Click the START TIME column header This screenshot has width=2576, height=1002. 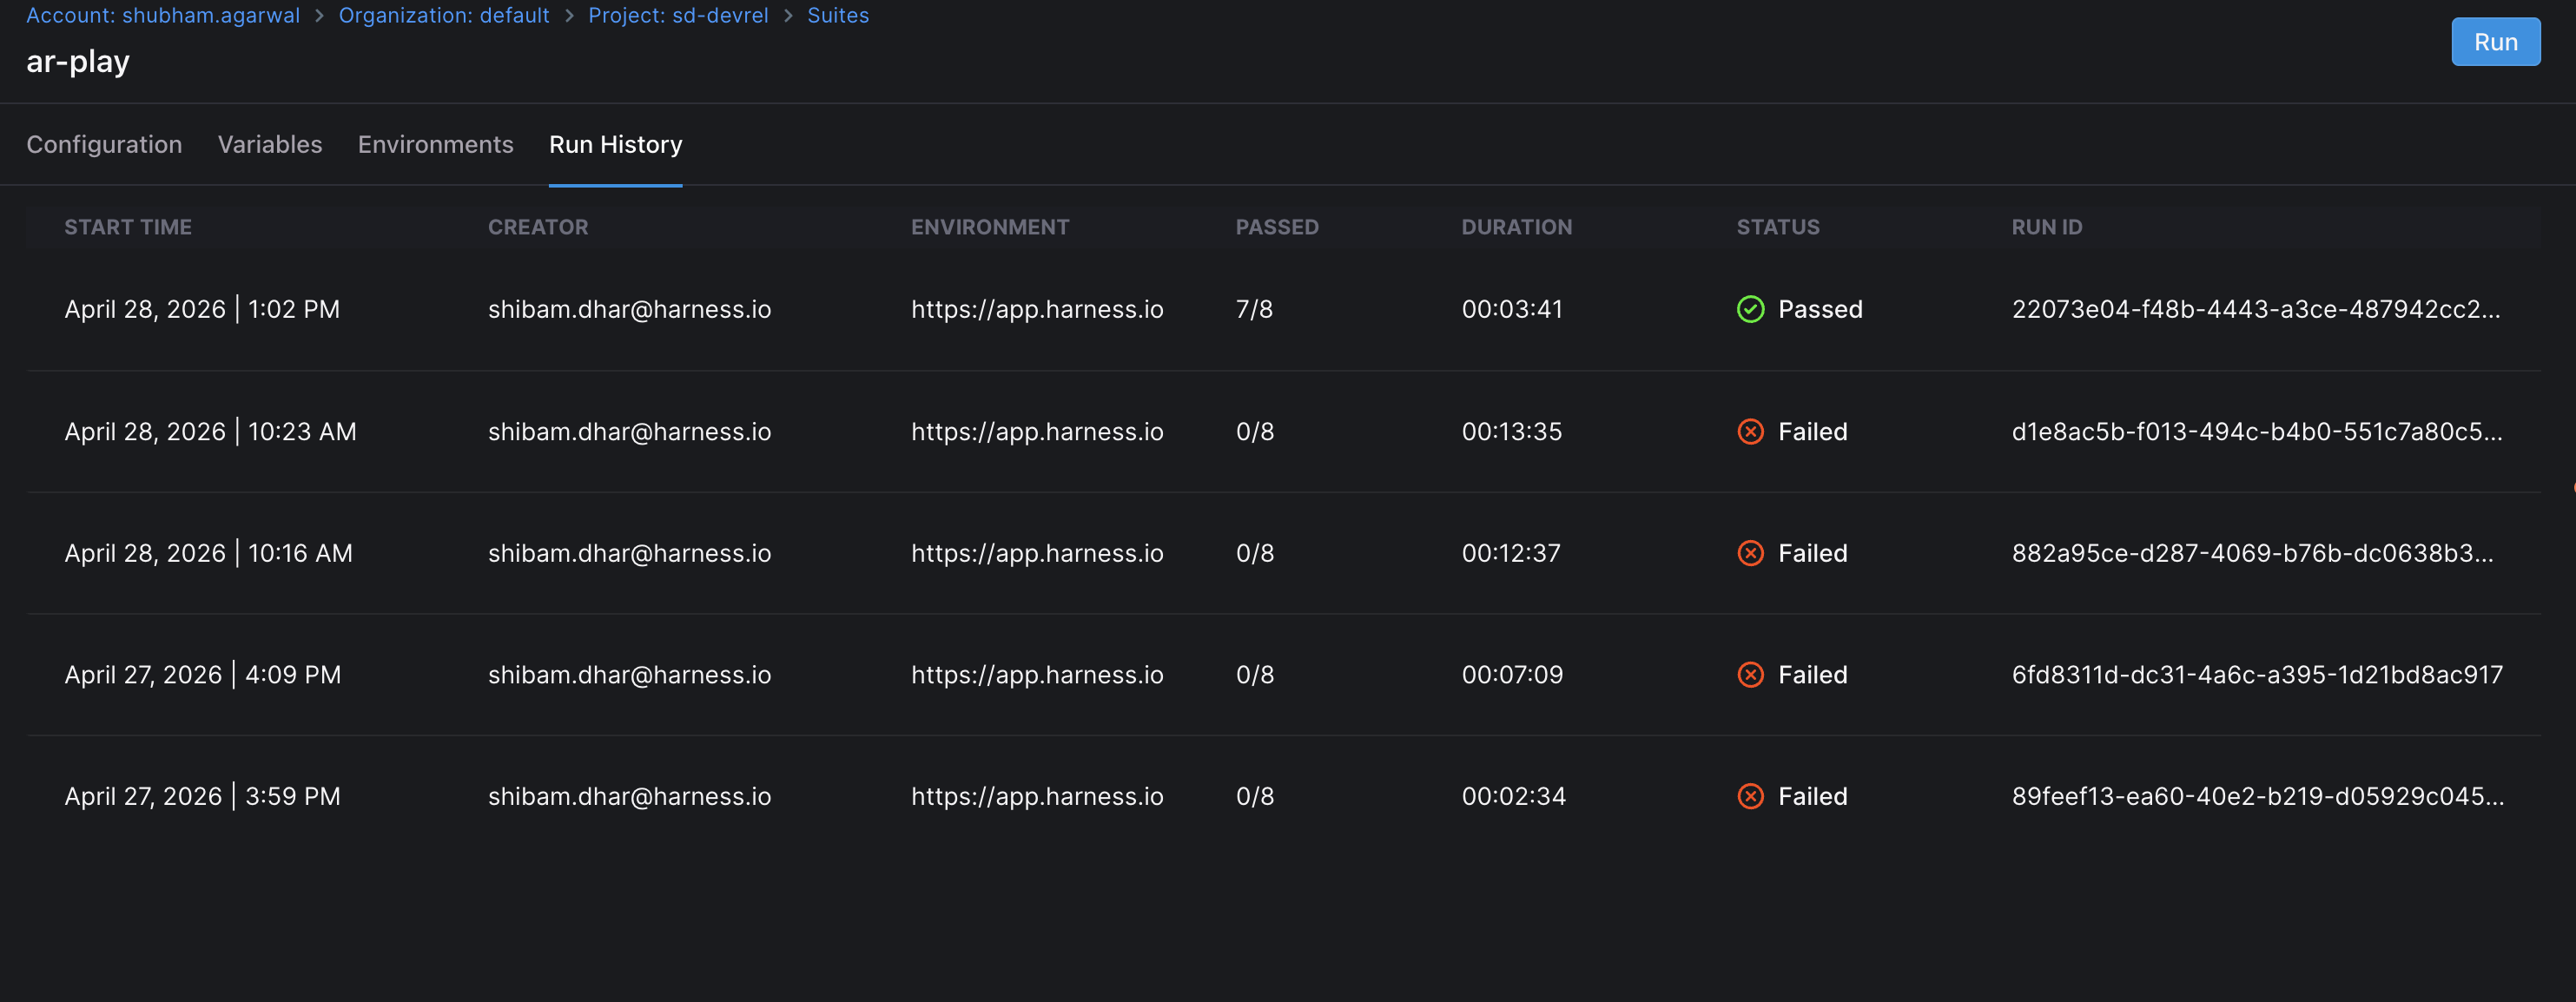click(x=128, y=227)
